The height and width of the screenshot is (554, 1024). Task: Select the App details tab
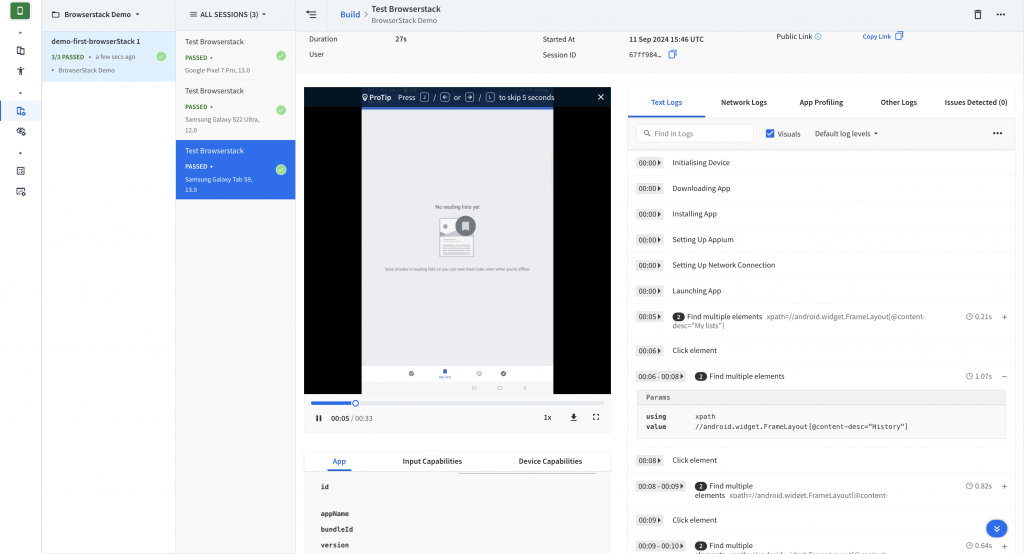[x=339, y=461]
